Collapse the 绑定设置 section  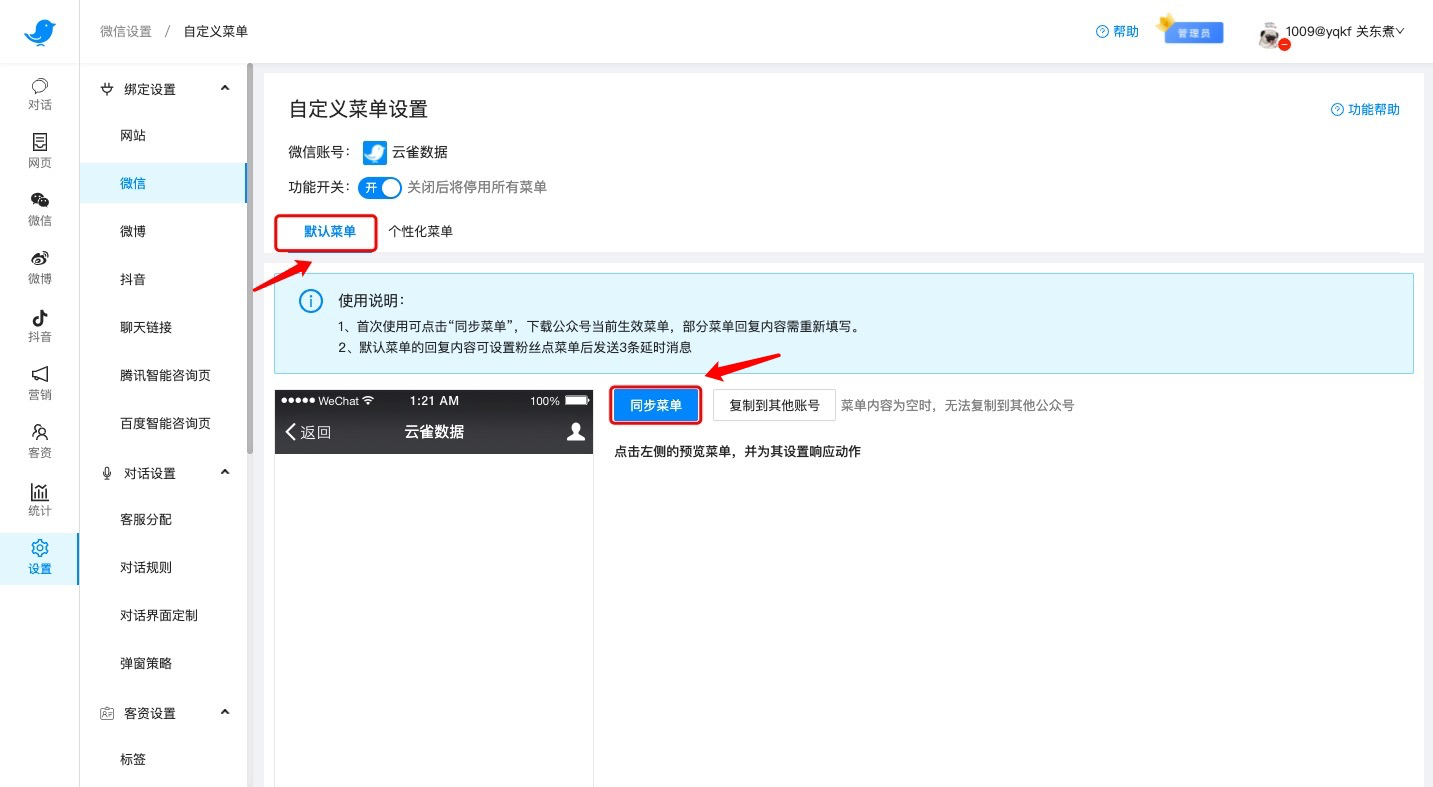[x=225, y=88]
